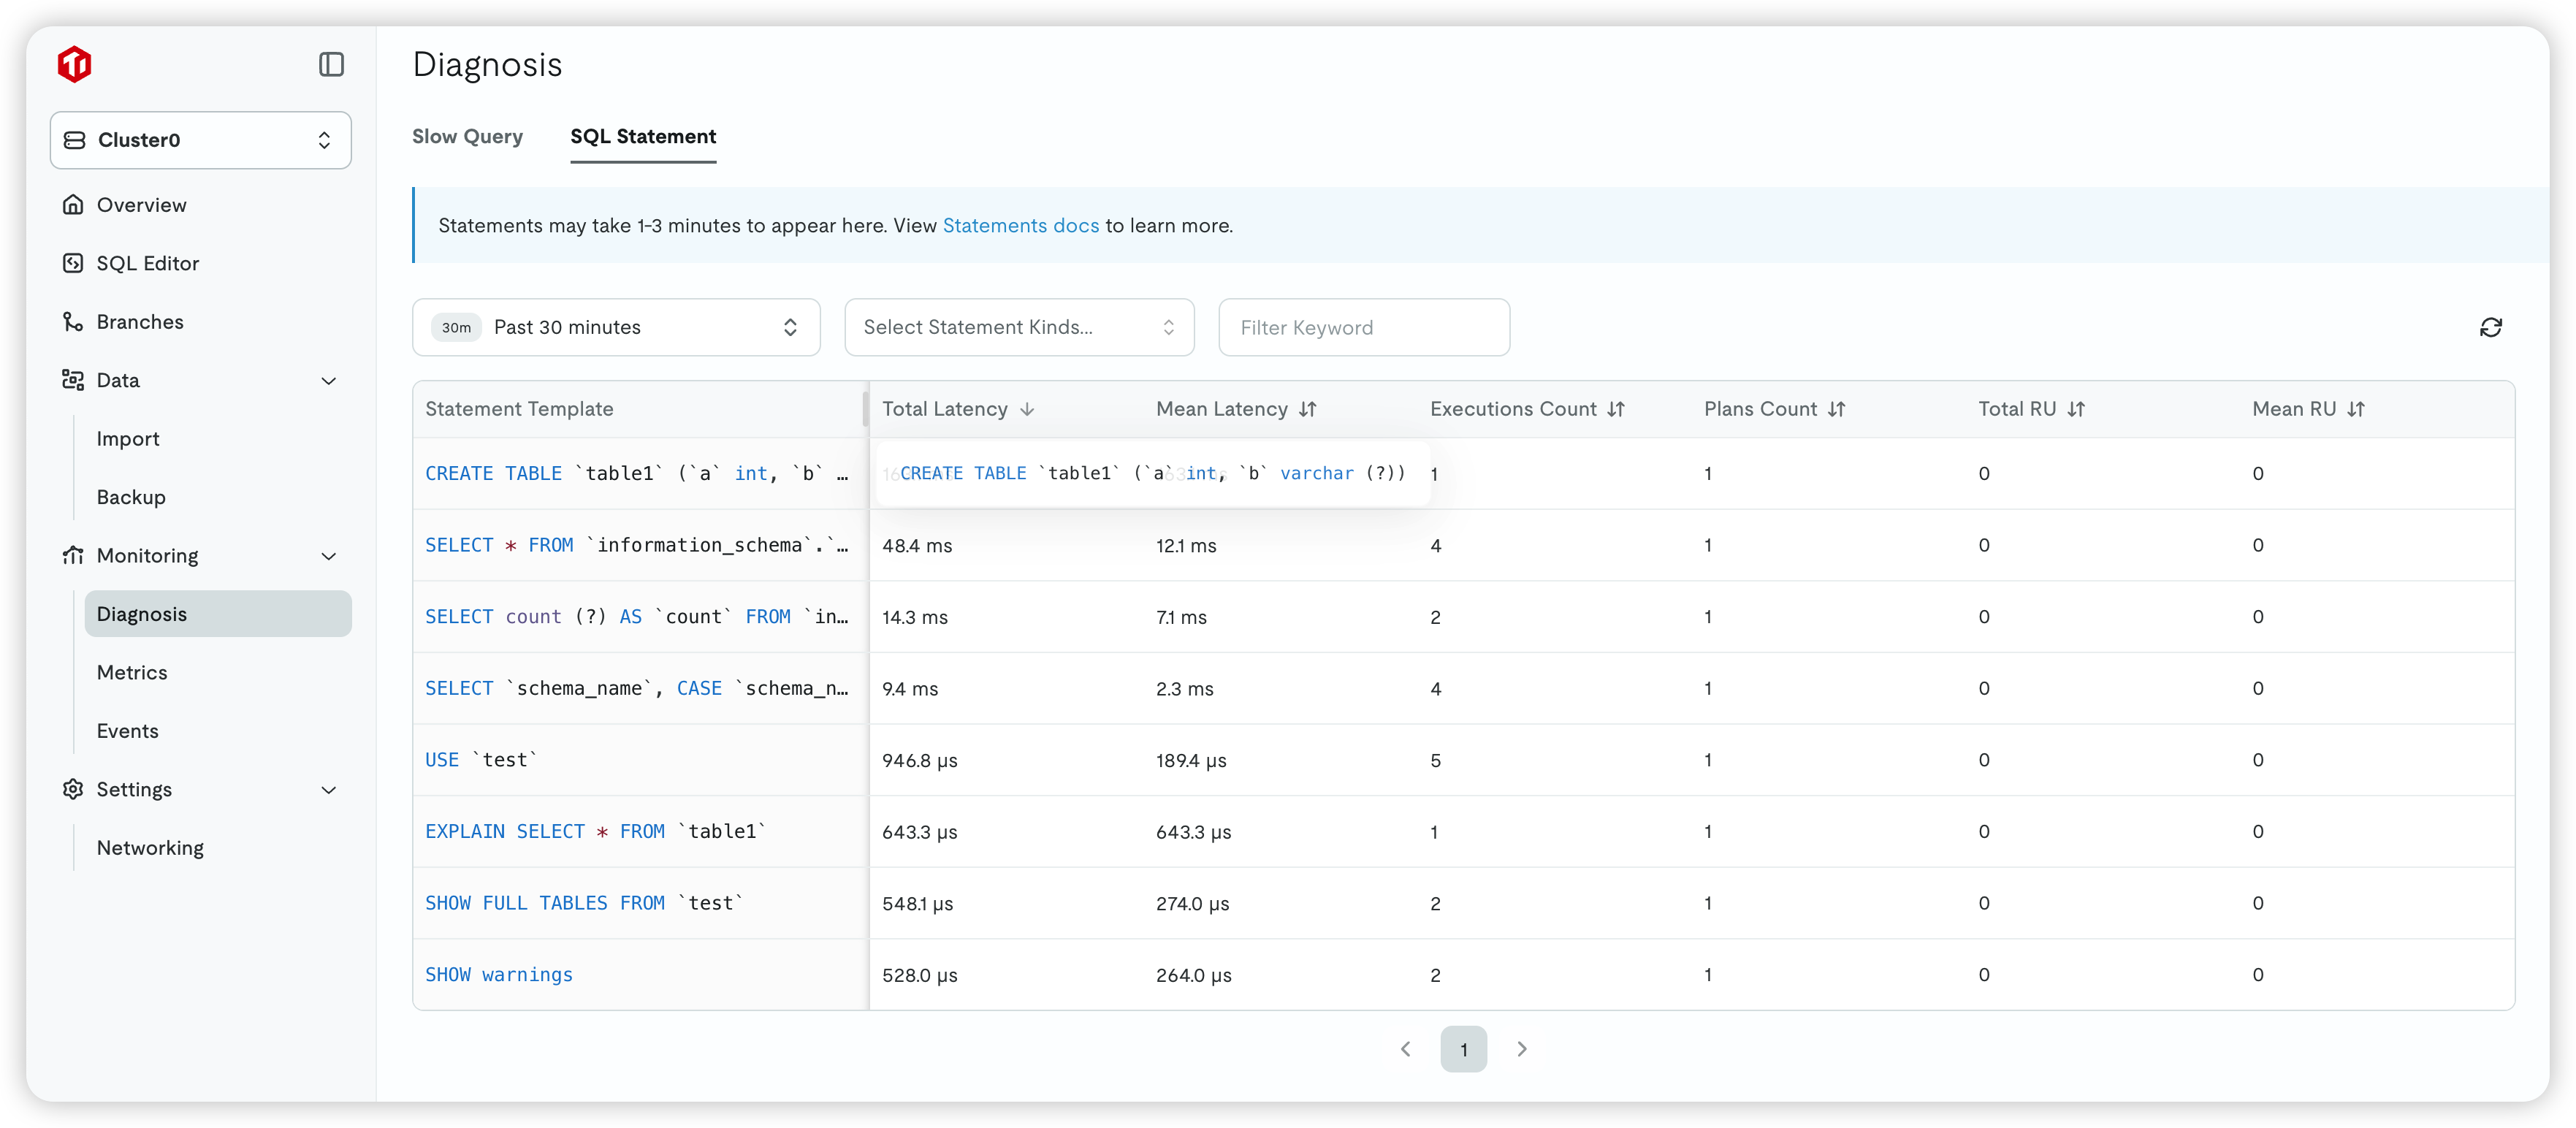The image size is (2576, 1128).
Task: Collapse the Monitoring section chevron
Action: coord(328,556)
